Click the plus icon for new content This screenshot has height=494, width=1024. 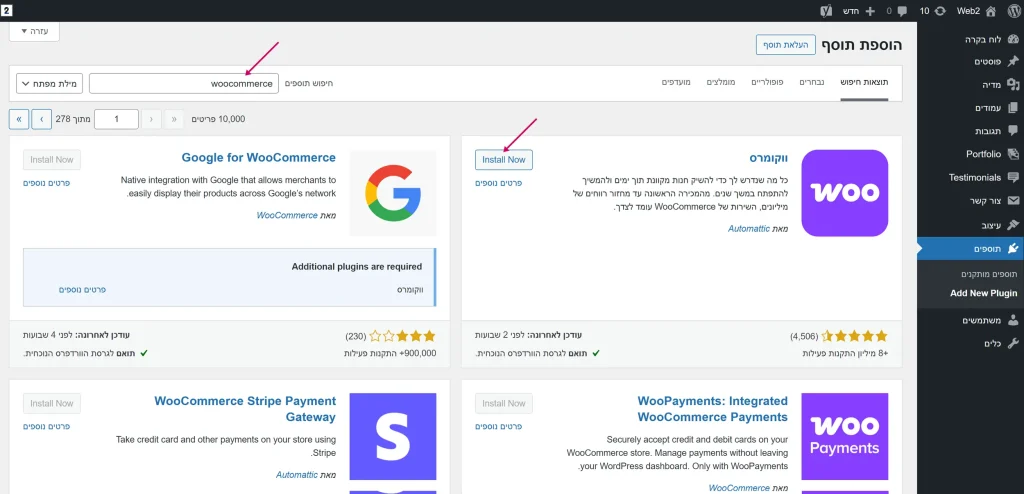(x=870, y=11)
